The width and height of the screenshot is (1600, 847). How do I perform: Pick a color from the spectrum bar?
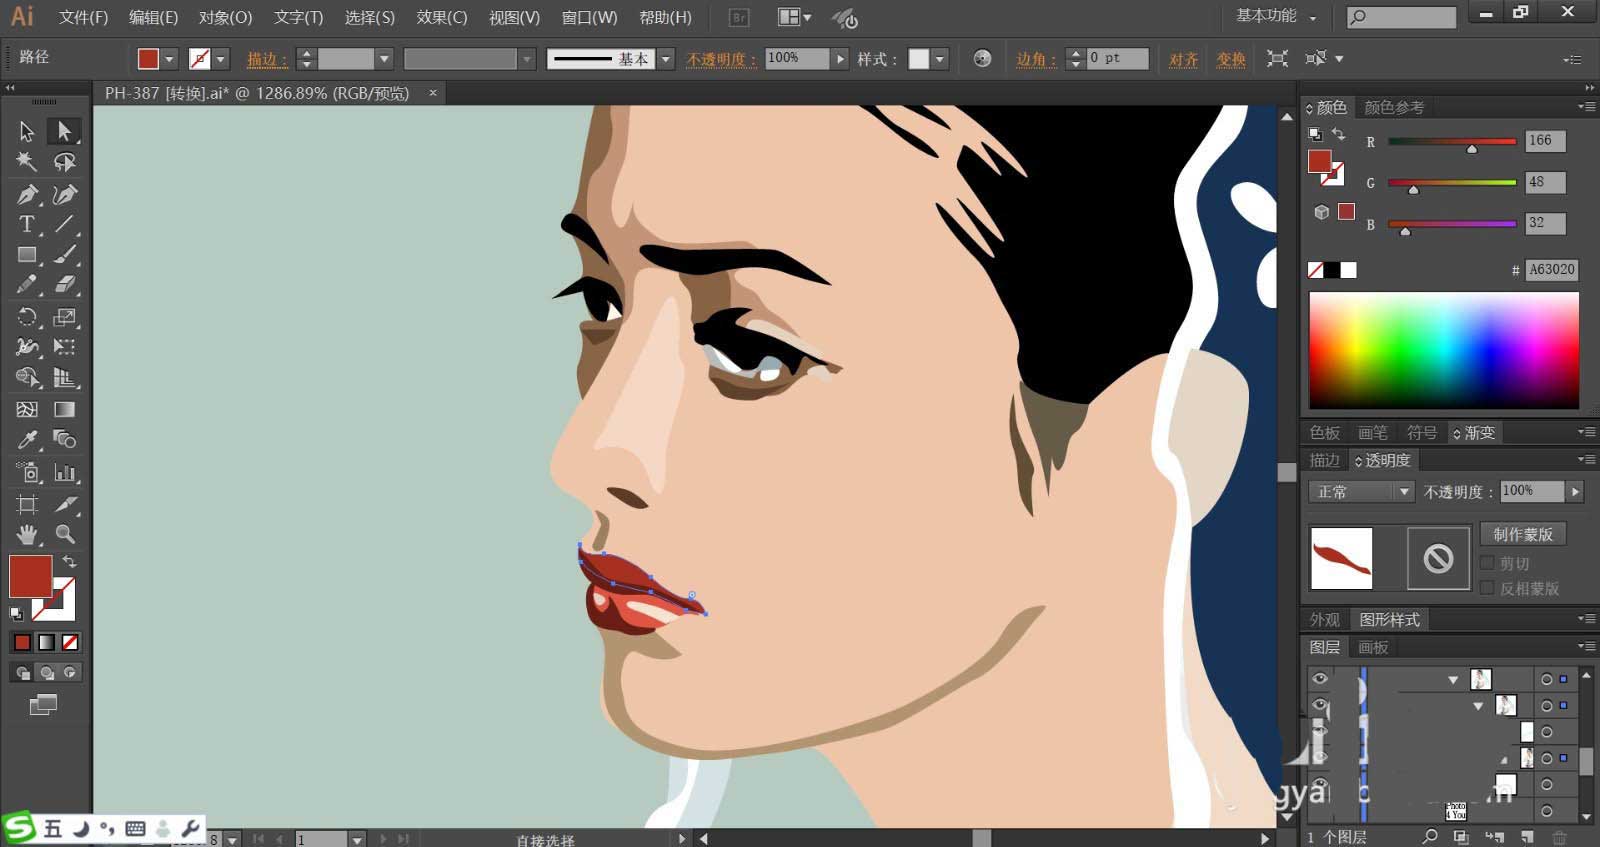tap(1444, 350)
